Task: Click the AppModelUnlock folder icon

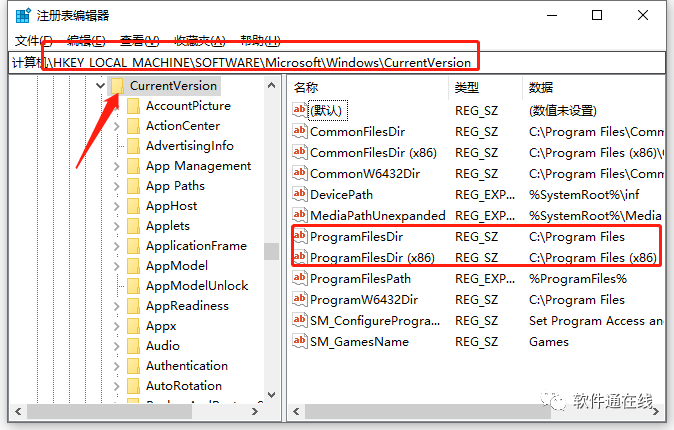Action: click(133, 286)
